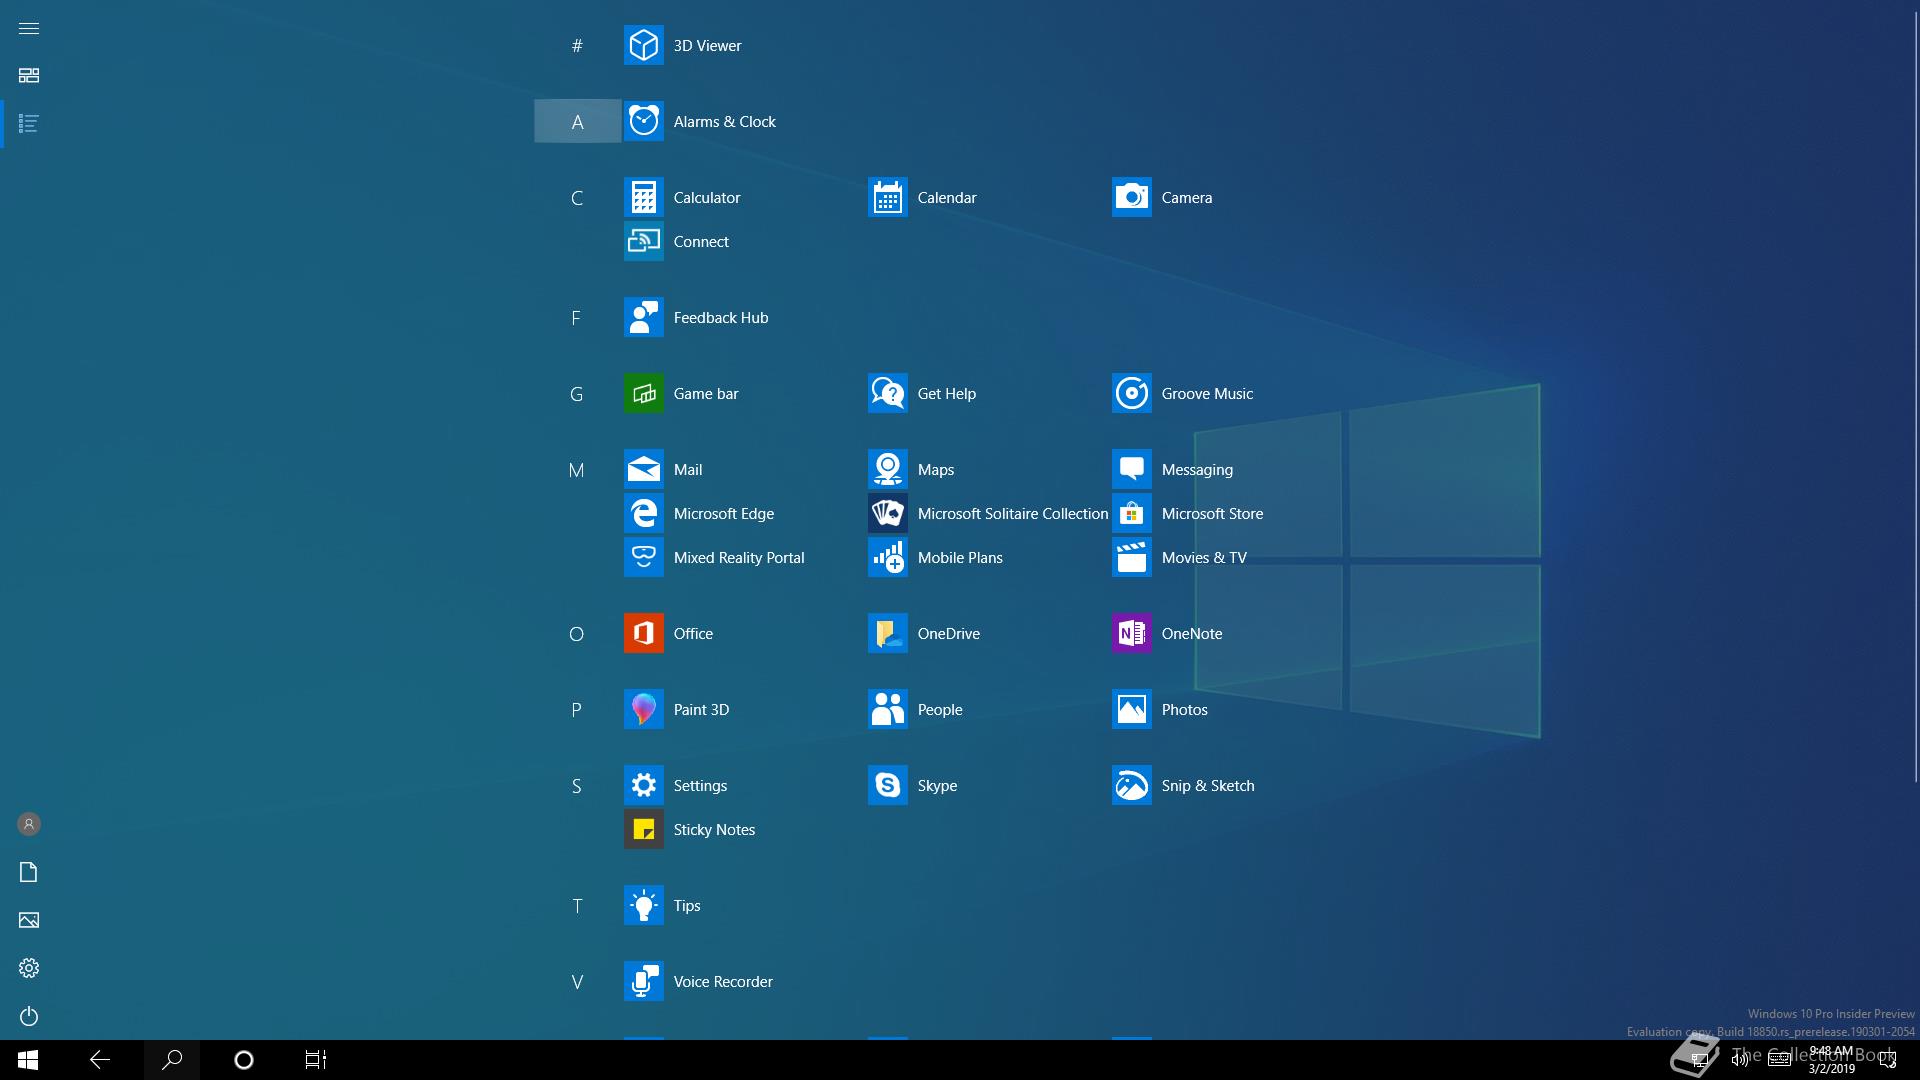The image size is (1920, 1080).
Task: Click the user account avatar
Action: pos(29,824)
